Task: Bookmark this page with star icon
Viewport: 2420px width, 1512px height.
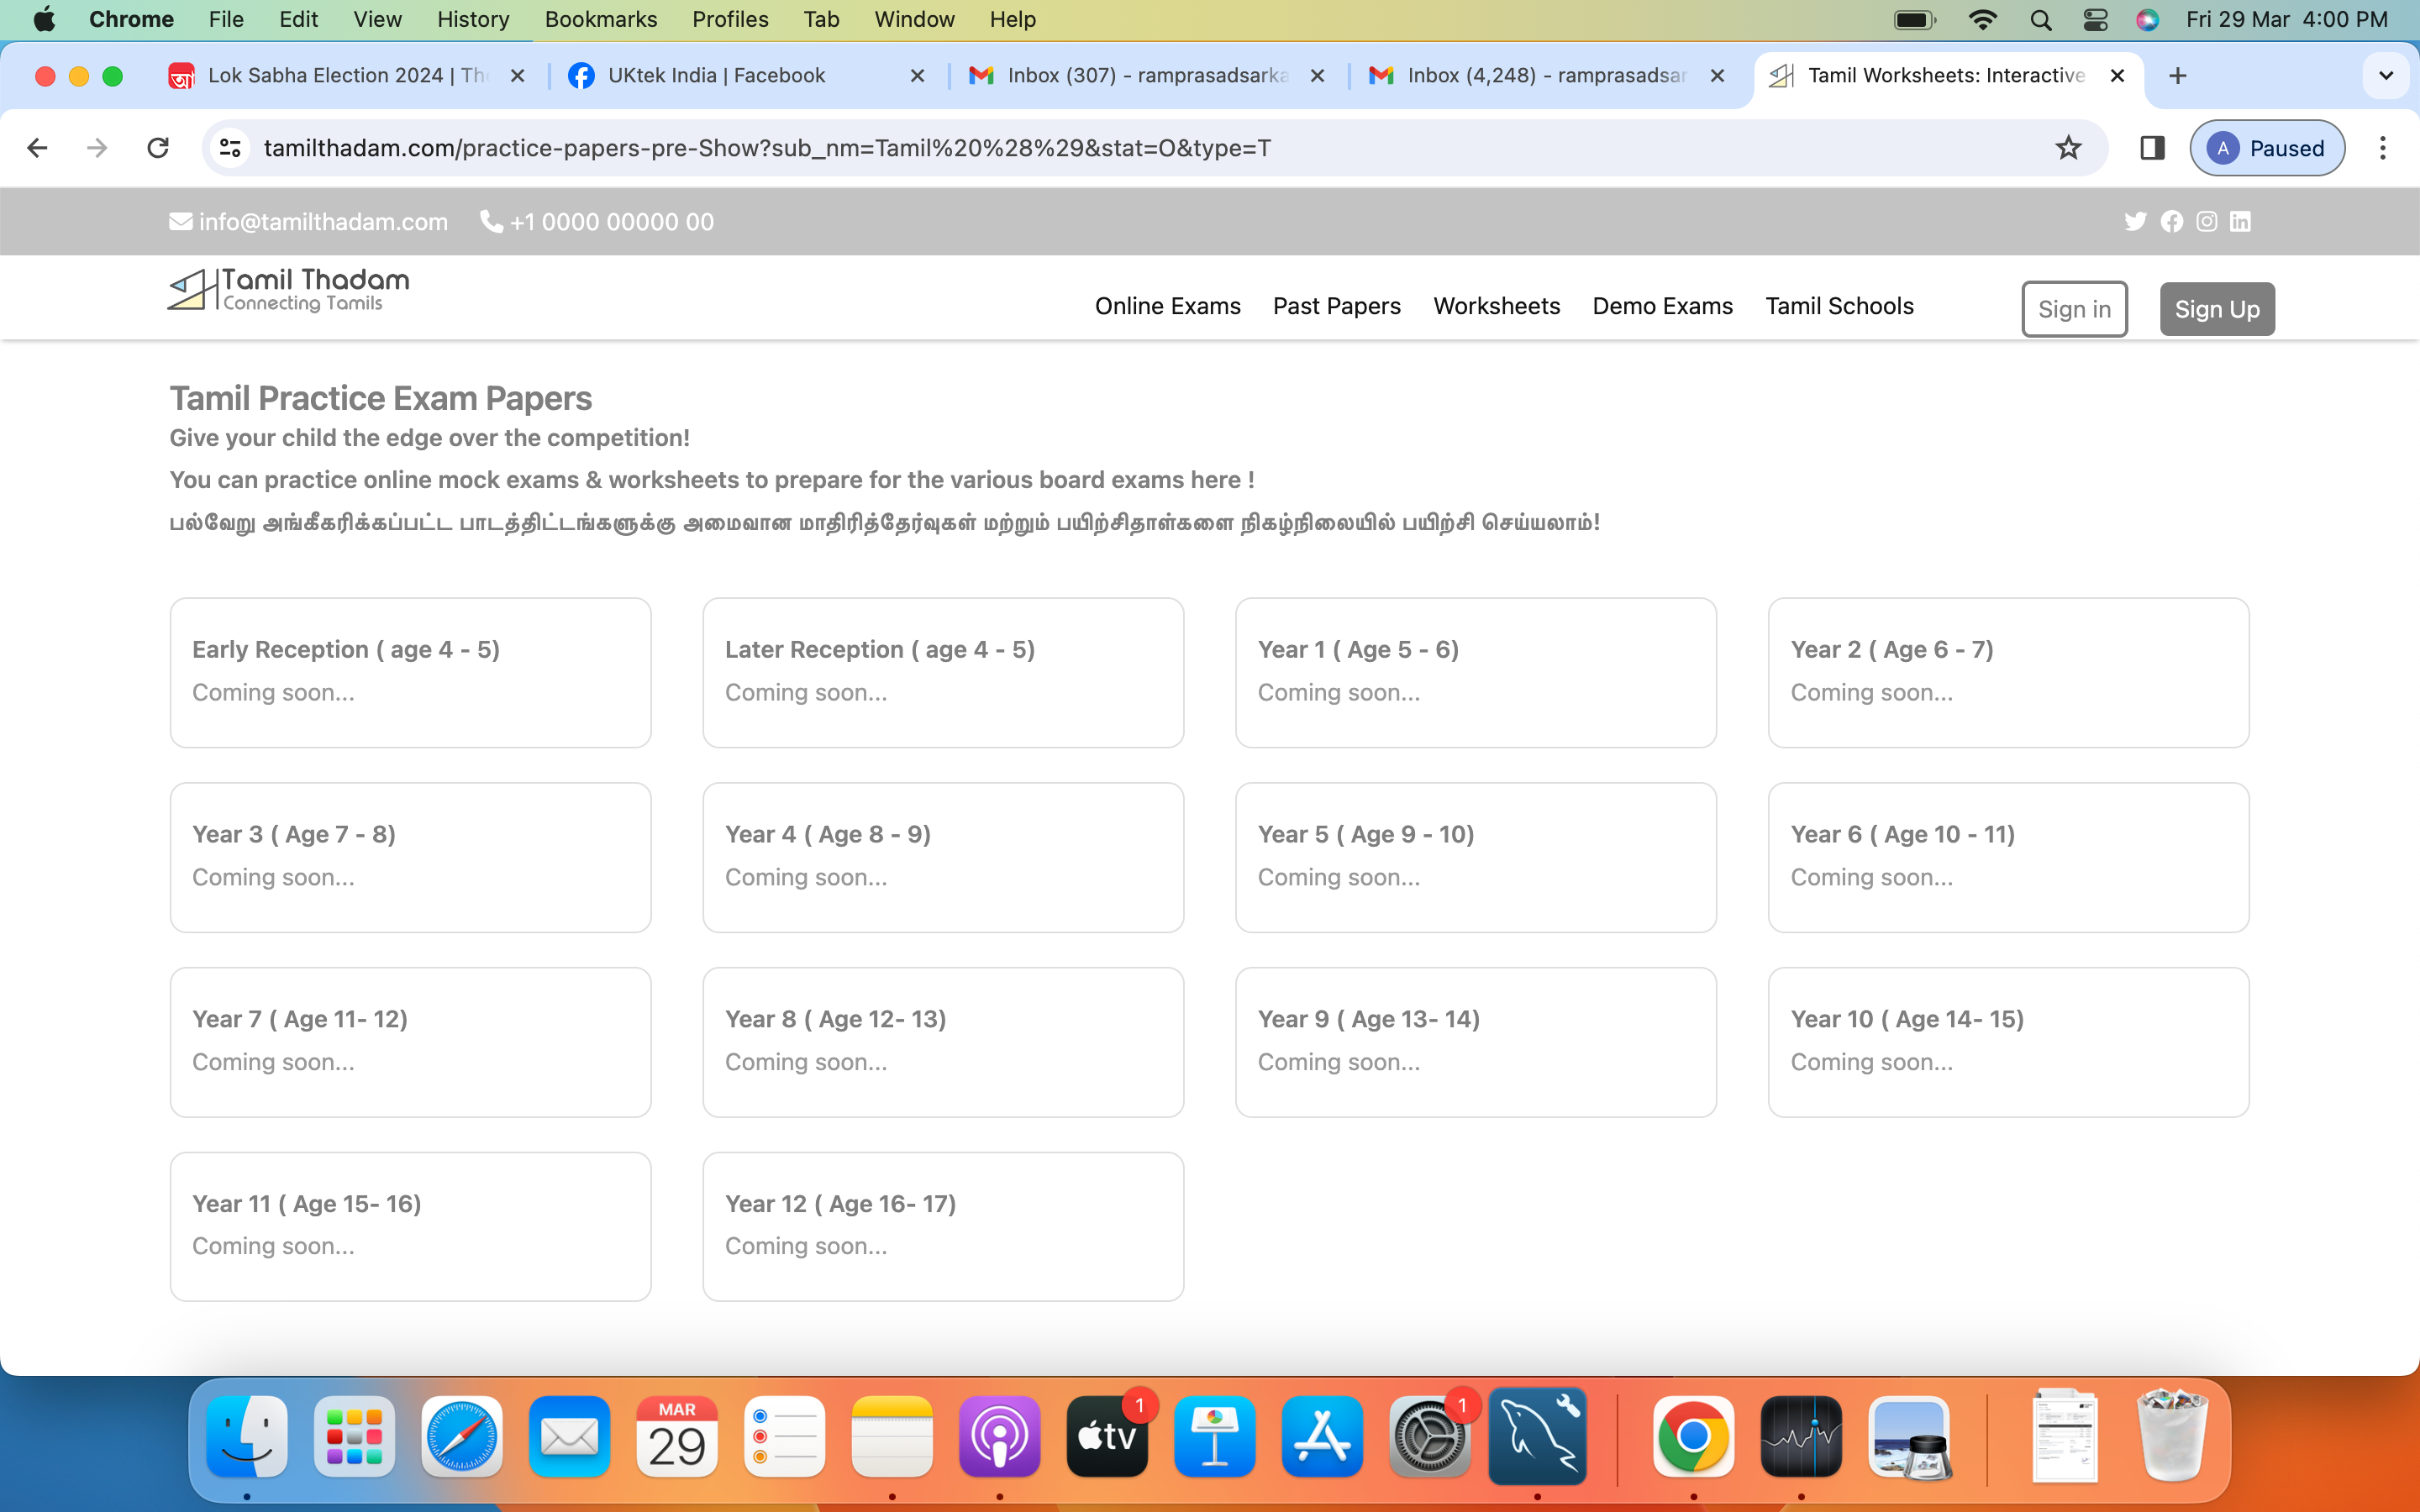Action: click(x=2068, y=148)
